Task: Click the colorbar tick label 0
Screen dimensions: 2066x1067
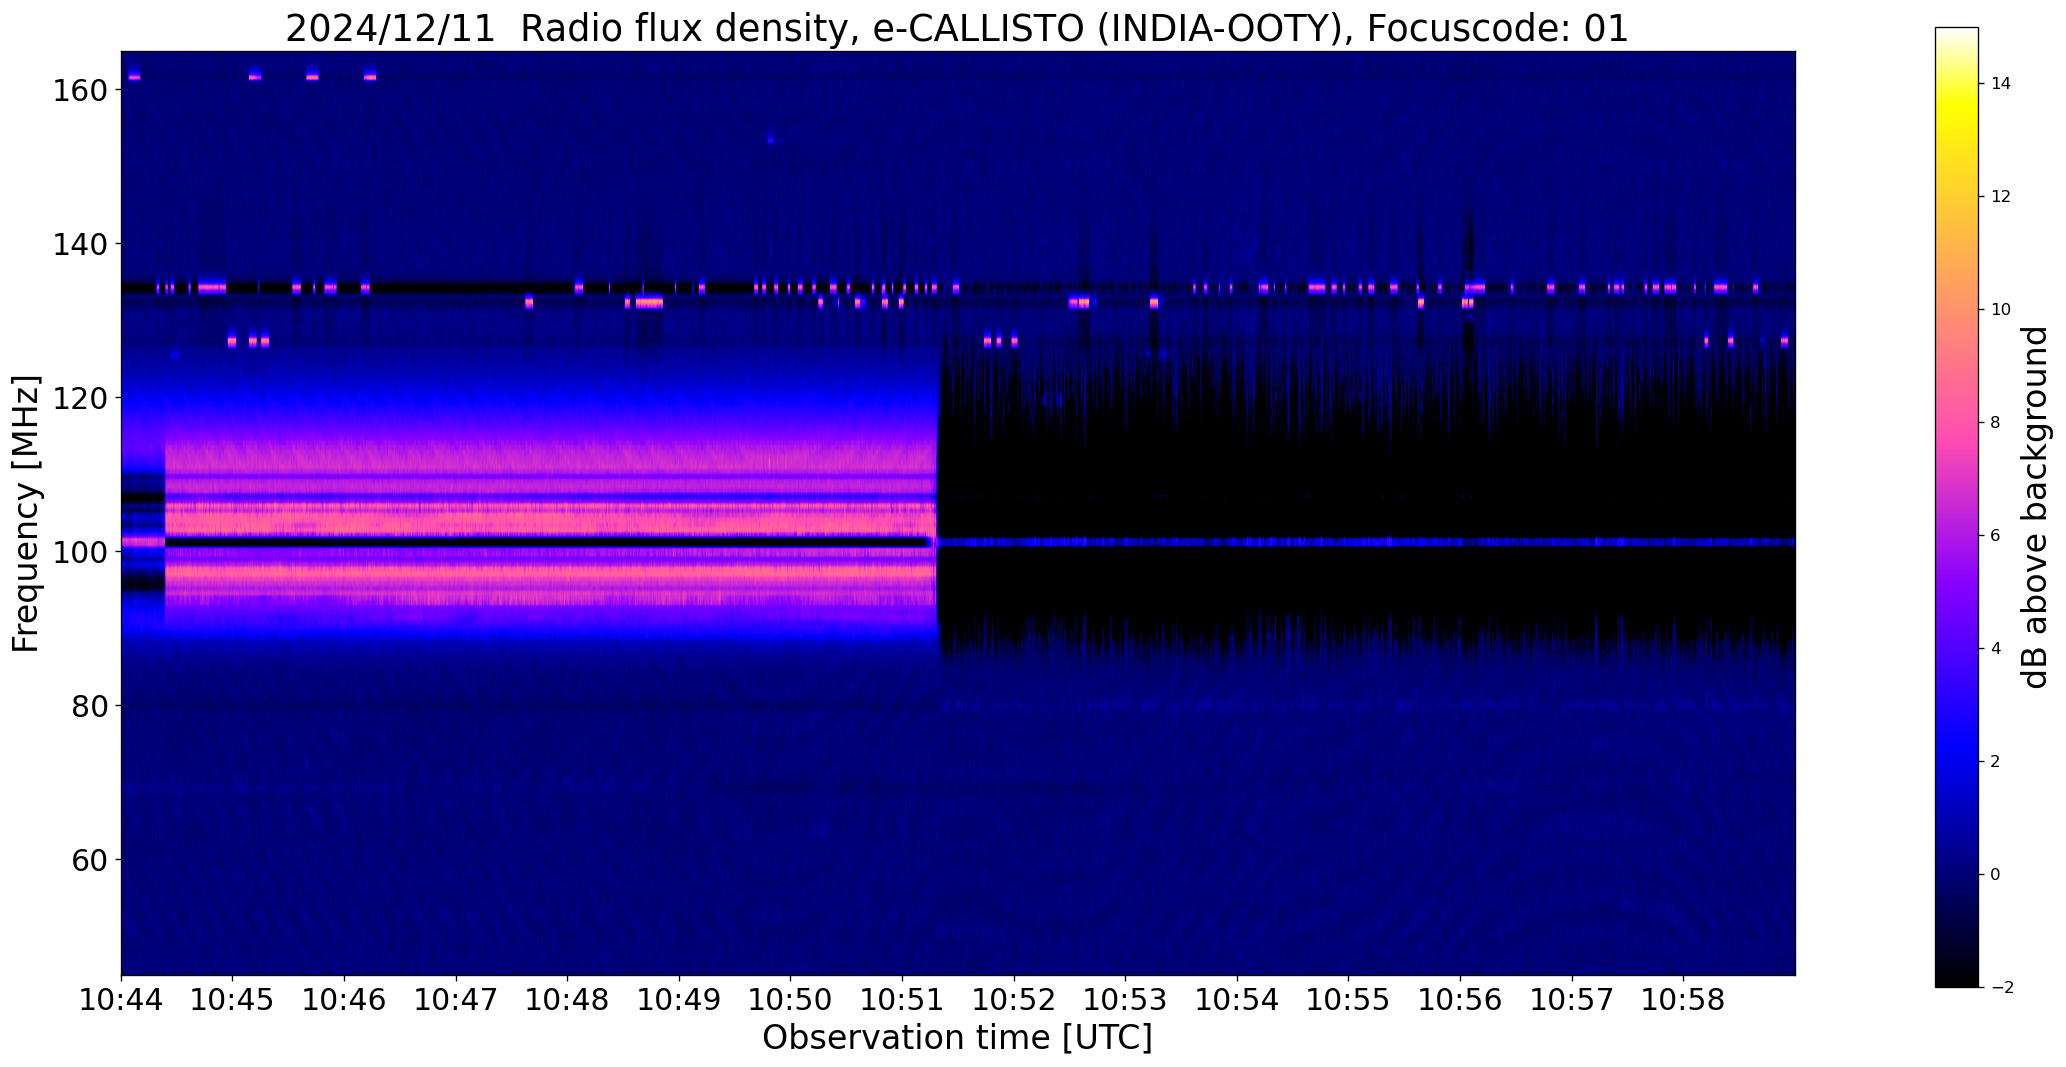Action: pos(1995,875)
